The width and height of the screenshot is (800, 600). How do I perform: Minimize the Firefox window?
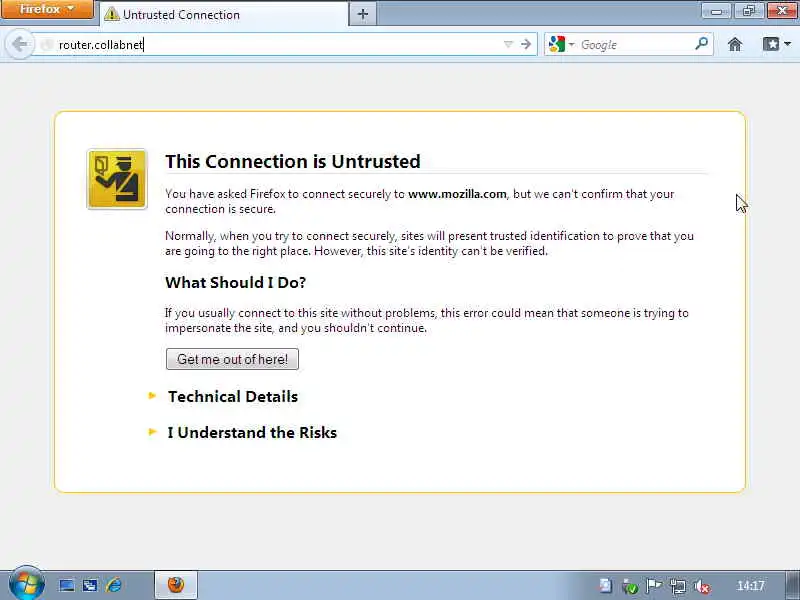point(716,11)
